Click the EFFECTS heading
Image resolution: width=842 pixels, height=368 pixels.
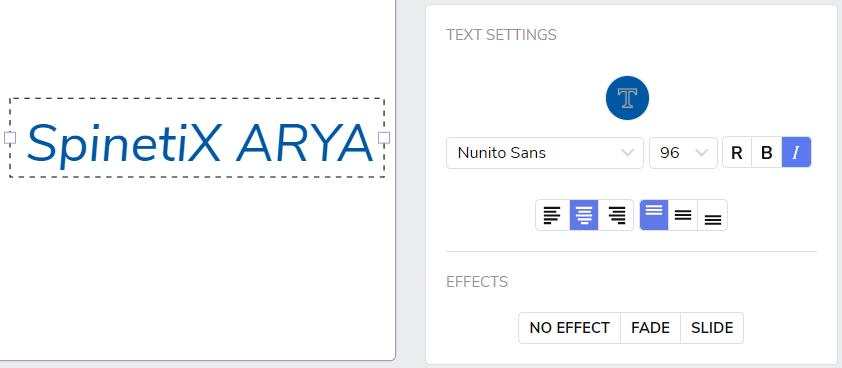[477, 282]
